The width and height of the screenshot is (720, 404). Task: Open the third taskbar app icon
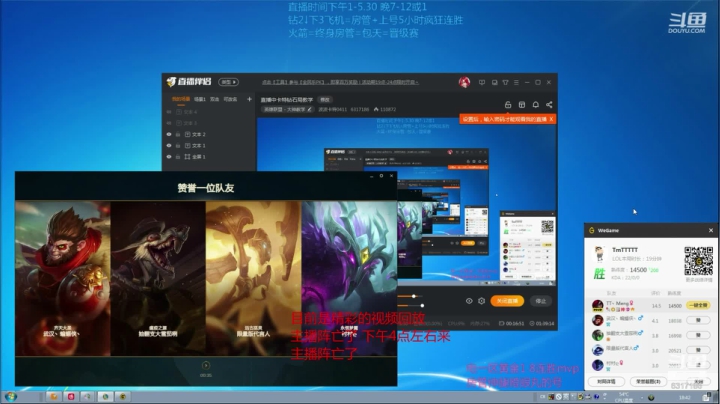tap(87, 397)
